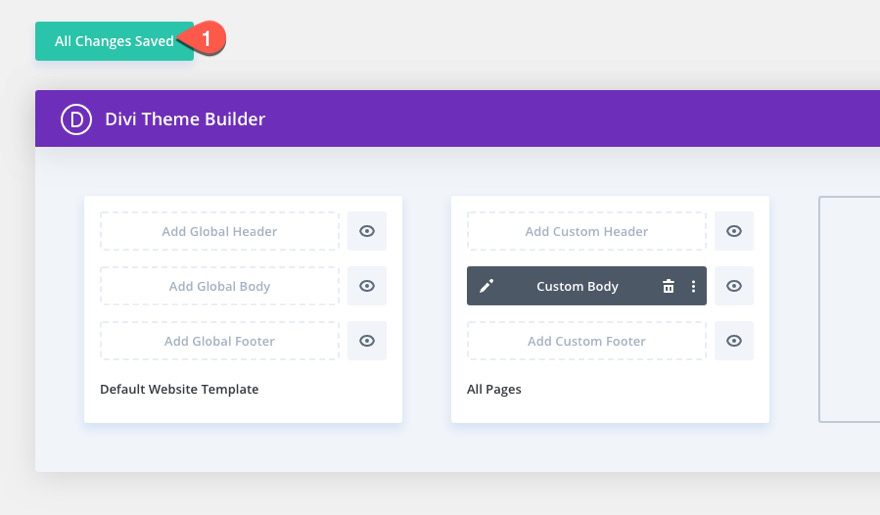Add a Global Footer

pos(219,341)
